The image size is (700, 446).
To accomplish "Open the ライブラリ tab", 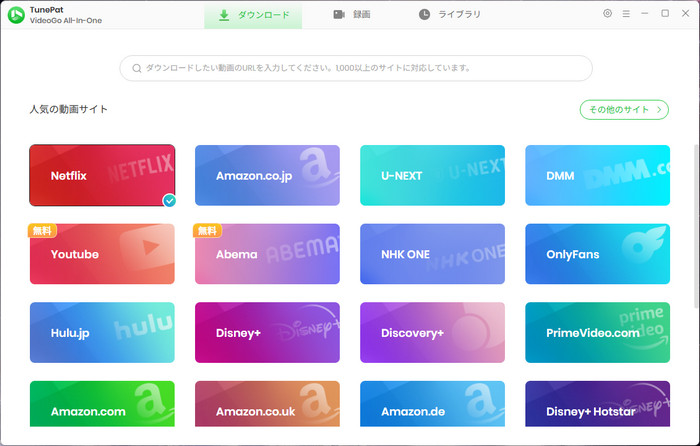I will point(450,15).
